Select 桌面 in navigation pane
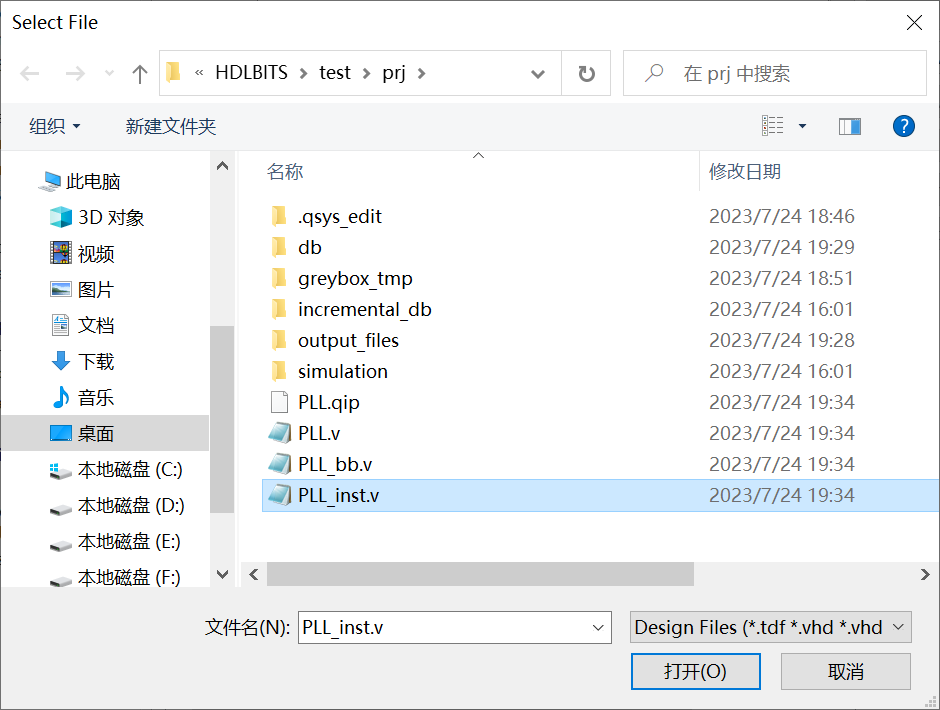940x710 pixels. pos(105,433)
